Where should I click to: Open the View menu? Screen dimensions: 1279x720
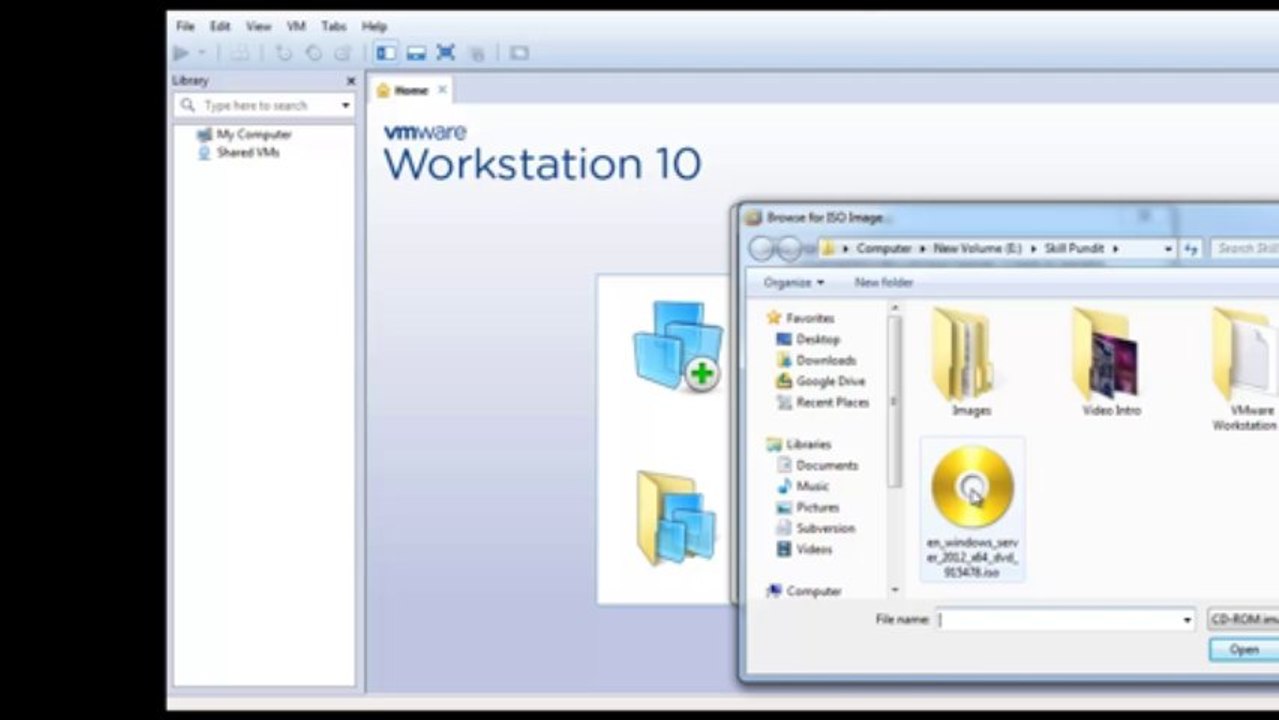click(258, 27)
